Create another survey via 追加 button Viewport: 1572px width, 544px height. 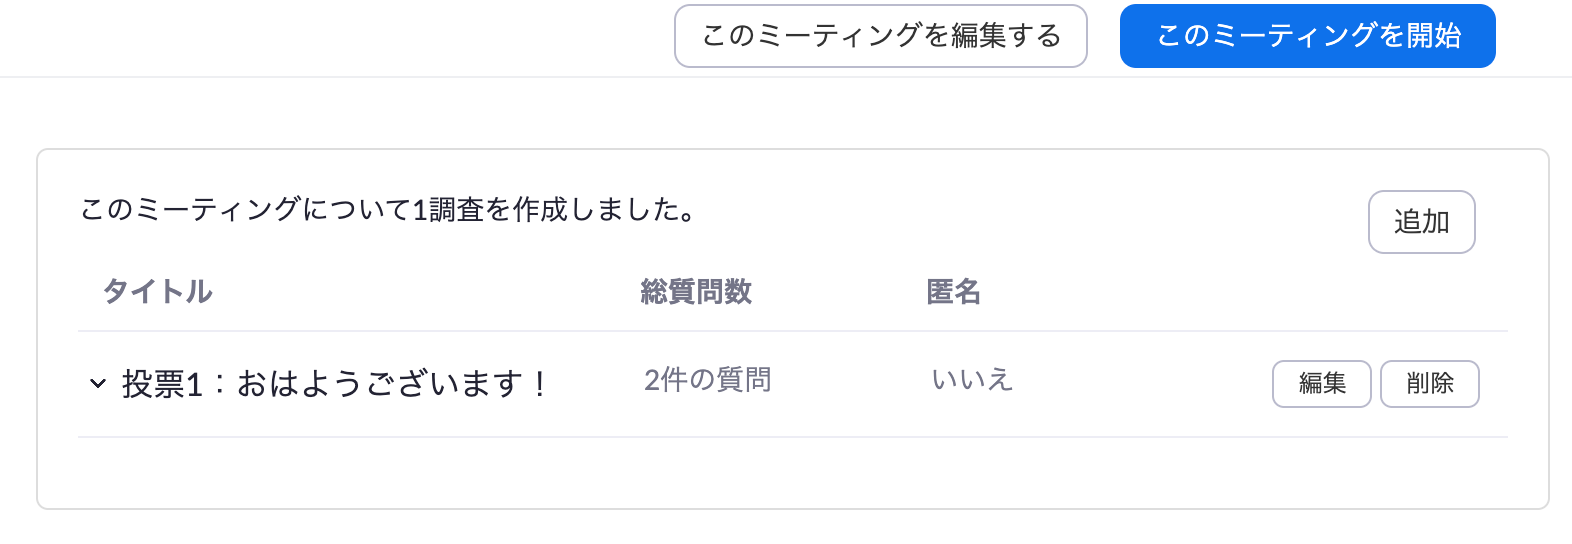(1421, 222)
